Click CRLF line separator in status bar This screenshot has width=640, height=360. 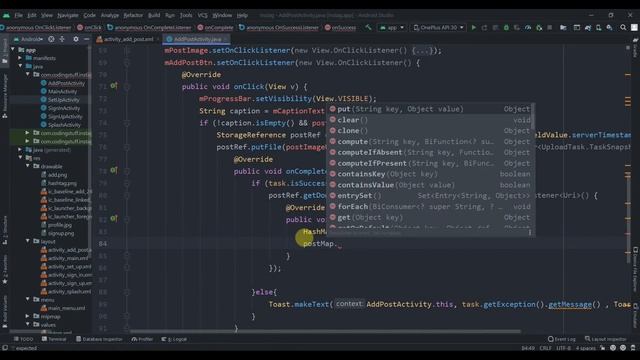click(x=545, y=348)
